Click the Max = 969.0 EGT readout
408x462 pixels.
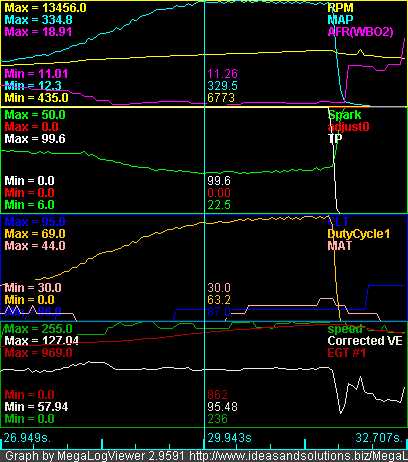(38, 353)
